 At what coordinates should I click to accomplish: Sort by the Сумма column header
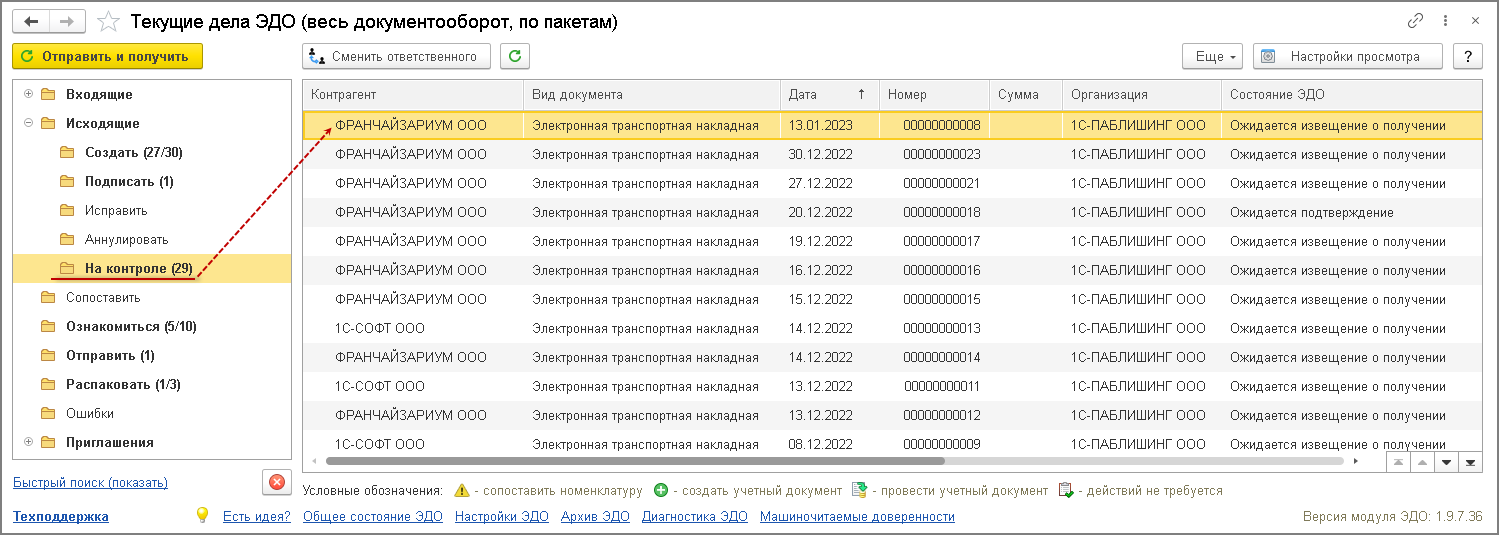click(x=1026, y=94)
